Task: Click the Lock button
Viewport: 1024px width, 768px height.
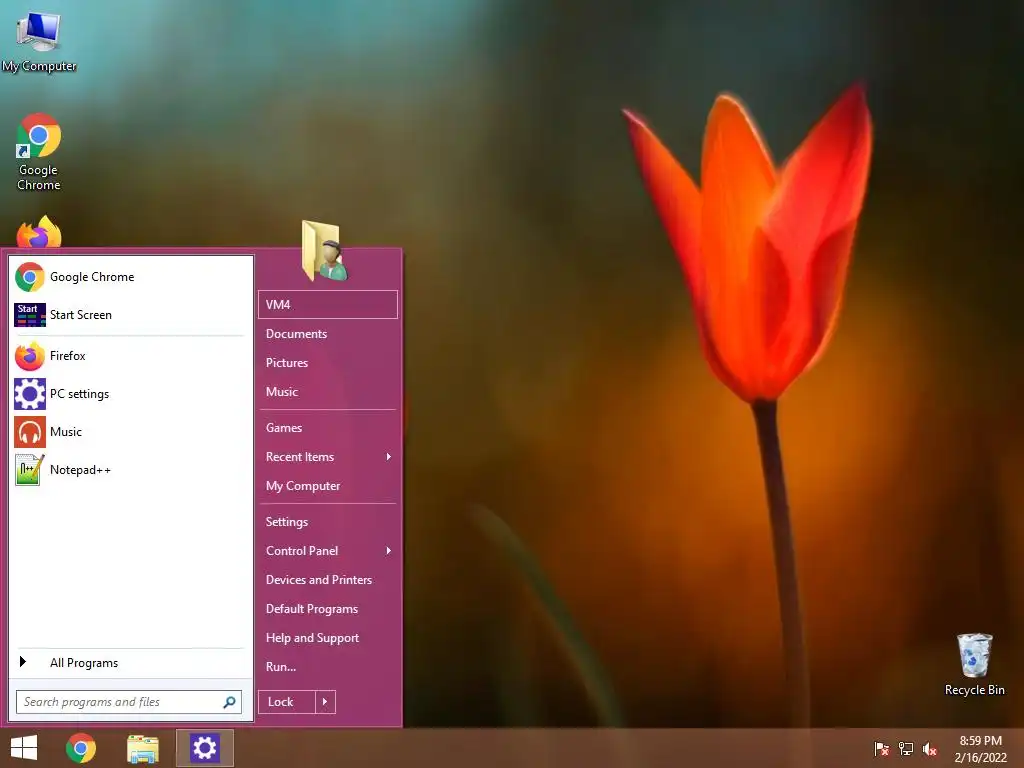Action: 287,702
